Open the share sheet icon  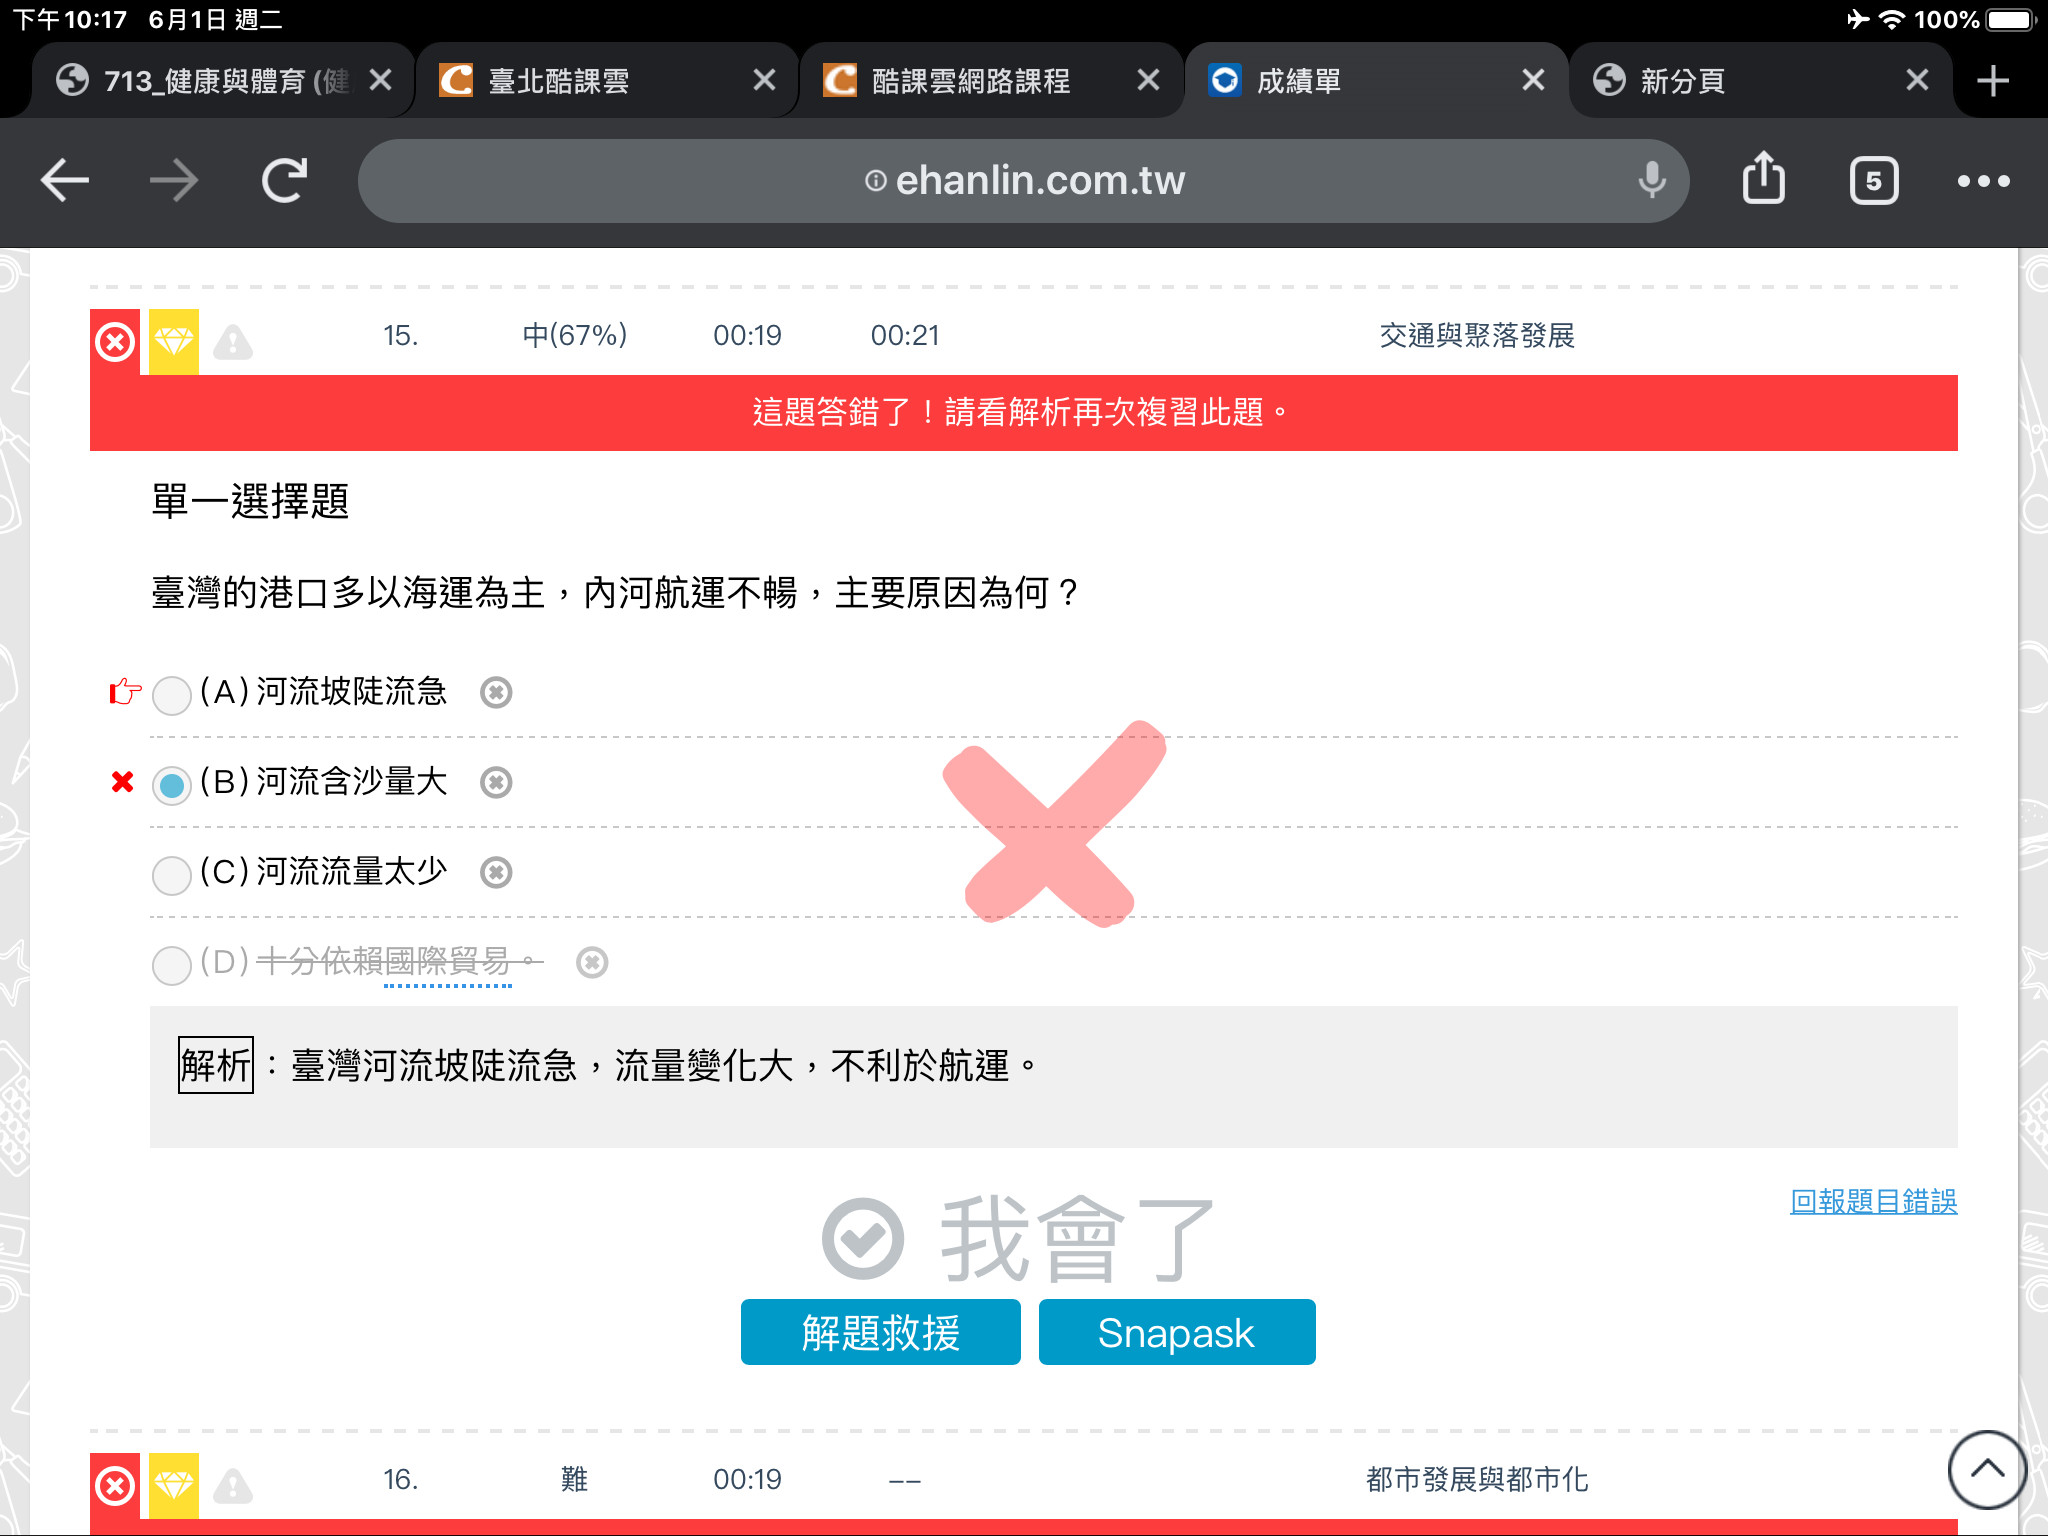click(x=1764, y=179)
